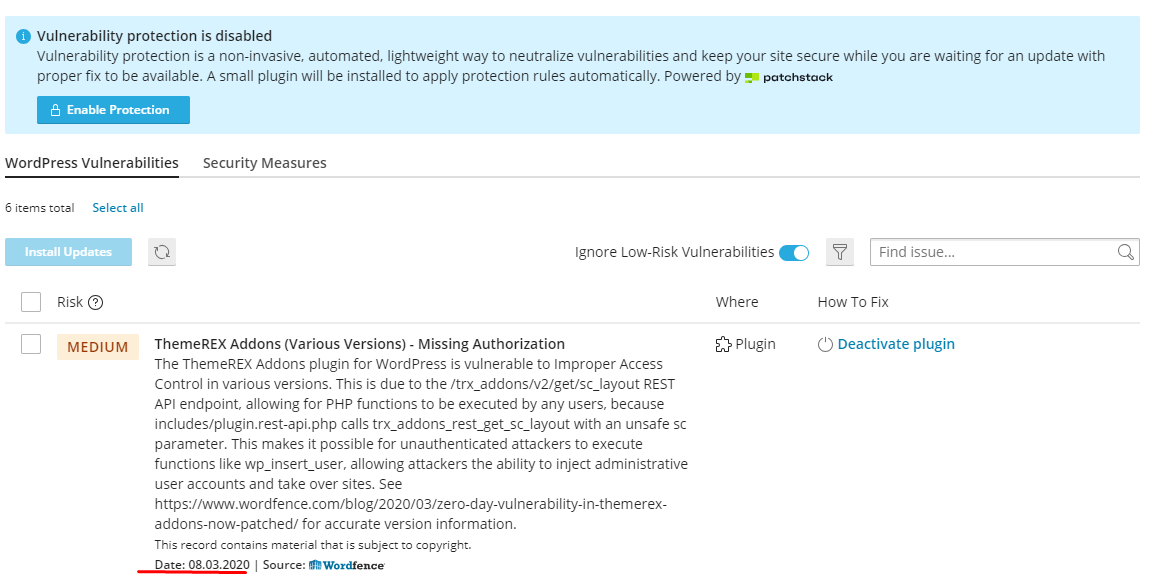Click the Wordfence source logo
The image size is (1163, 578).
click(x=346, y=565)
